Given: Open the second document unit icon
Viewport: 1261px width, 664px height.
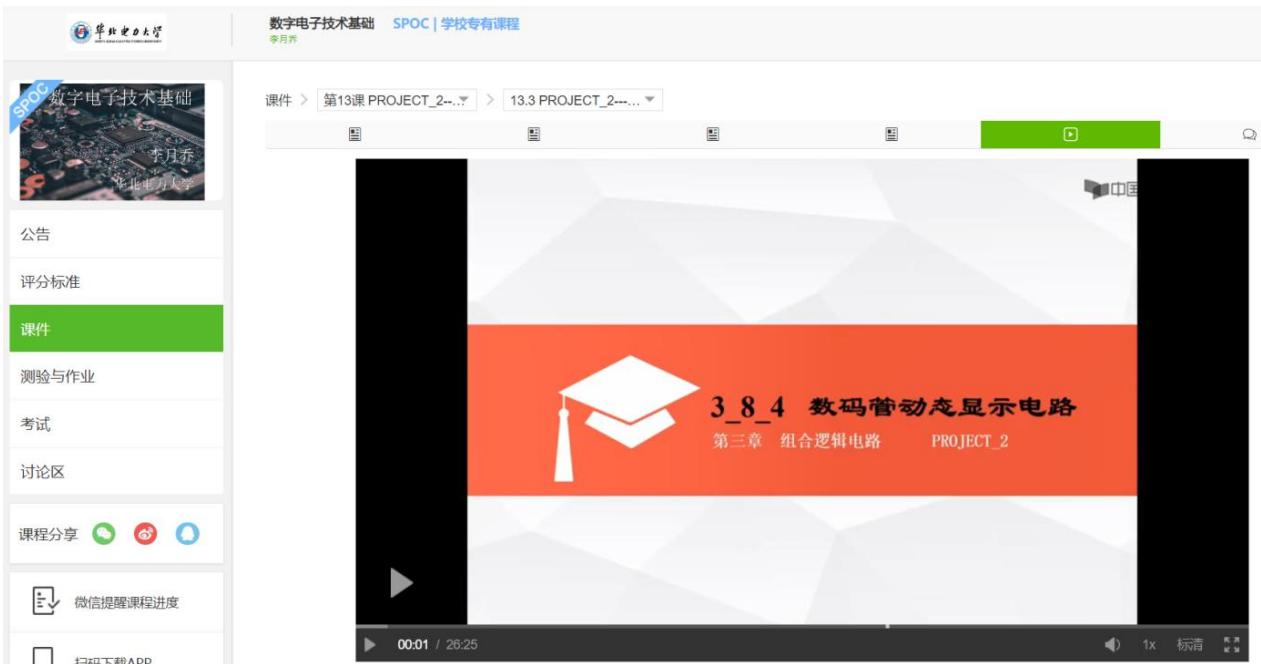Looking at the screenshot, I should pyautogui.click(x=534, y=134).
